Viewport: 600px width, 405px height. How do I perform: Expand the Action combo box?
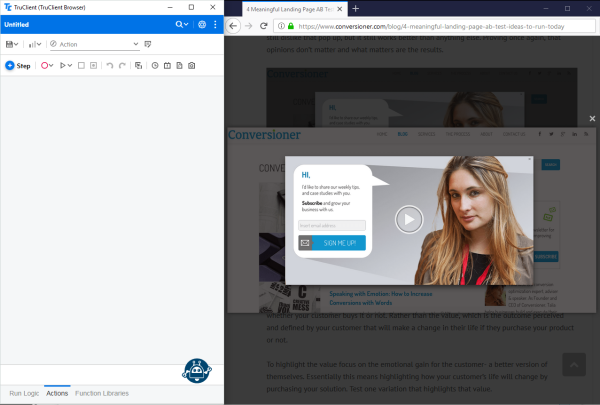click(94, 44)
